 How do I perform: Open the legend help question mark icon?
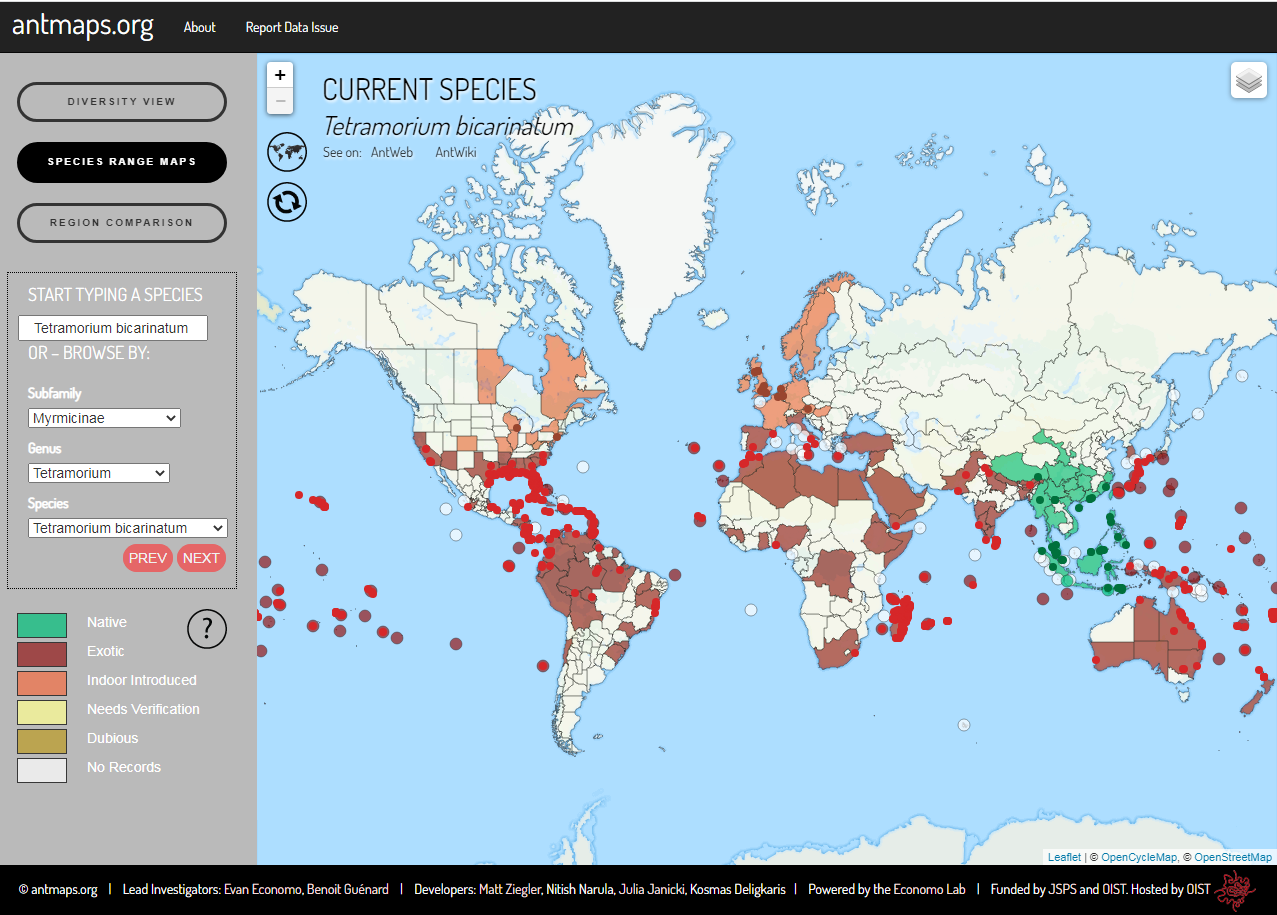point(207,629)
